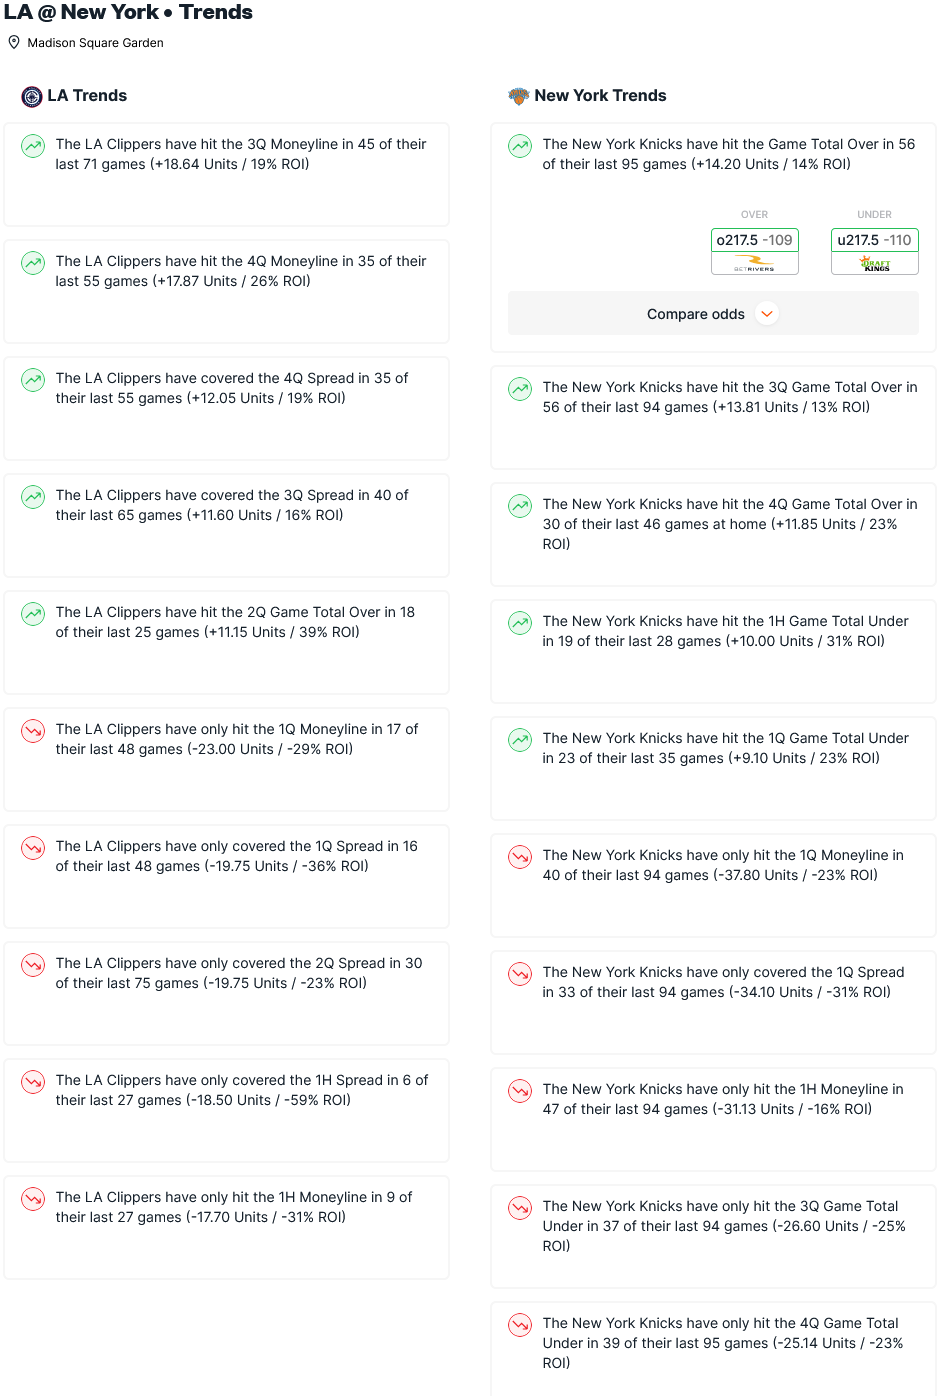This screenshot has width=945, height=1396.
Task: Open the Compare odds bar
Action: (x=713, y=314)
